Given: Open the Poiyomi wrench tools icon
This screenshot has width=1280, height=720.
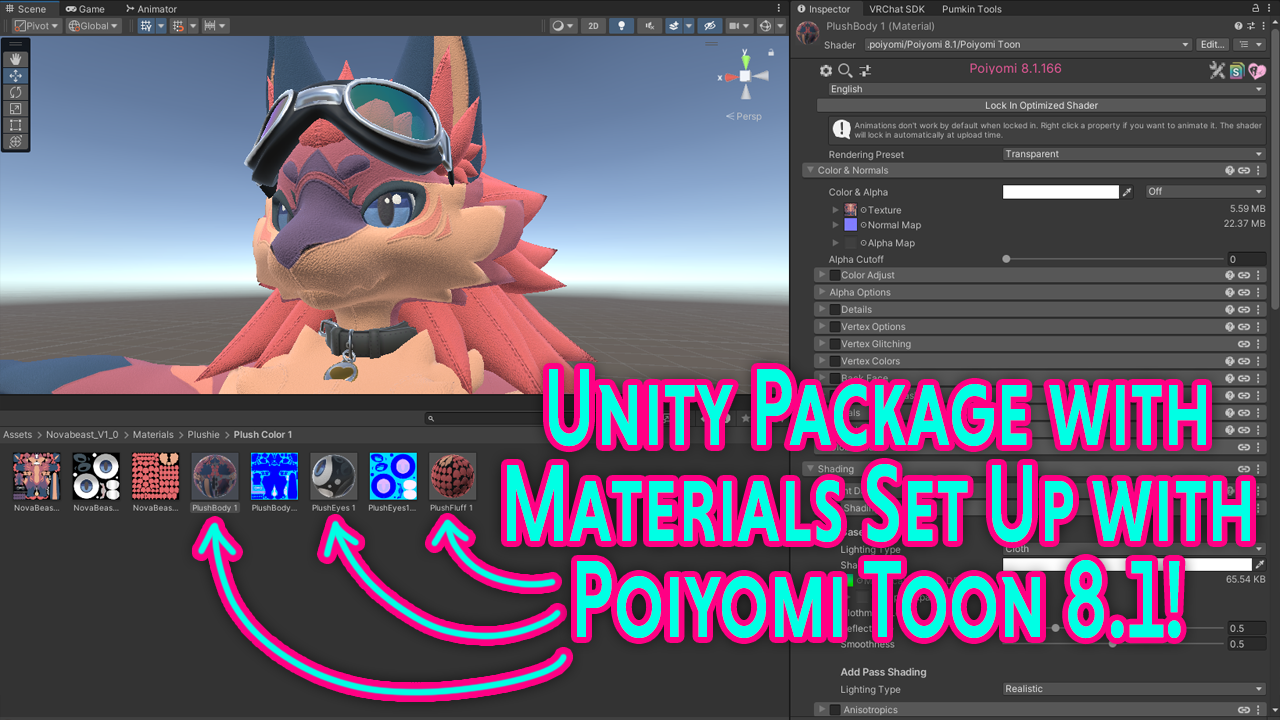Looking at the screenshot, I should pos(1217,70).
